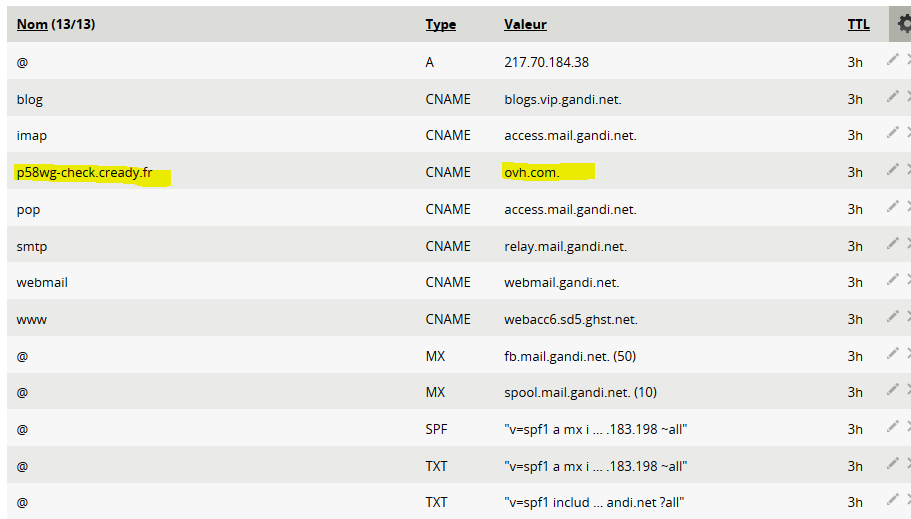The height and width of the screenshot is (519, 911).
Task: Edit the imap CNAME record
Action: [893, 134]
